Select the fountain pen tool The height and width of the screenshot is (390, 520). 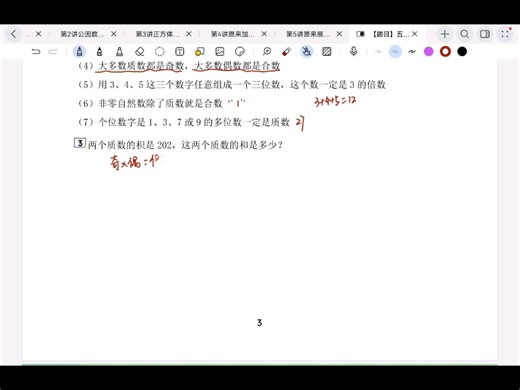[79, 52]
